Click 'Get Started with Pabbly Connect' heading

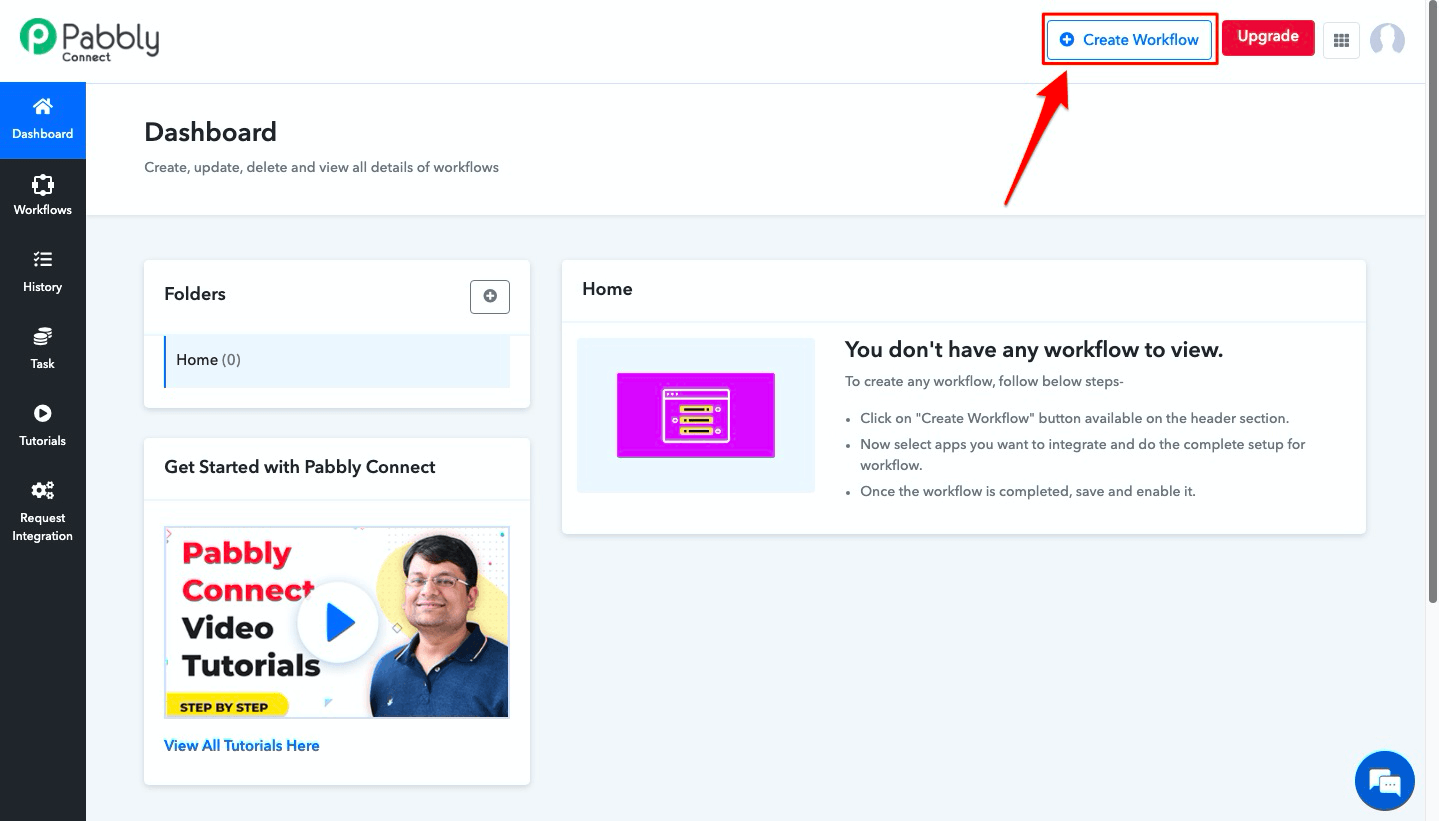(300, 467)
